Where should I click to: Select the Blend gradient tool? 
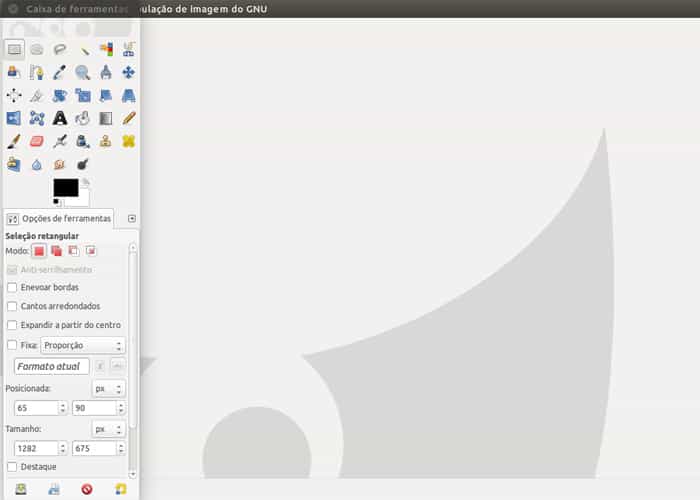[x=106, y=118]
